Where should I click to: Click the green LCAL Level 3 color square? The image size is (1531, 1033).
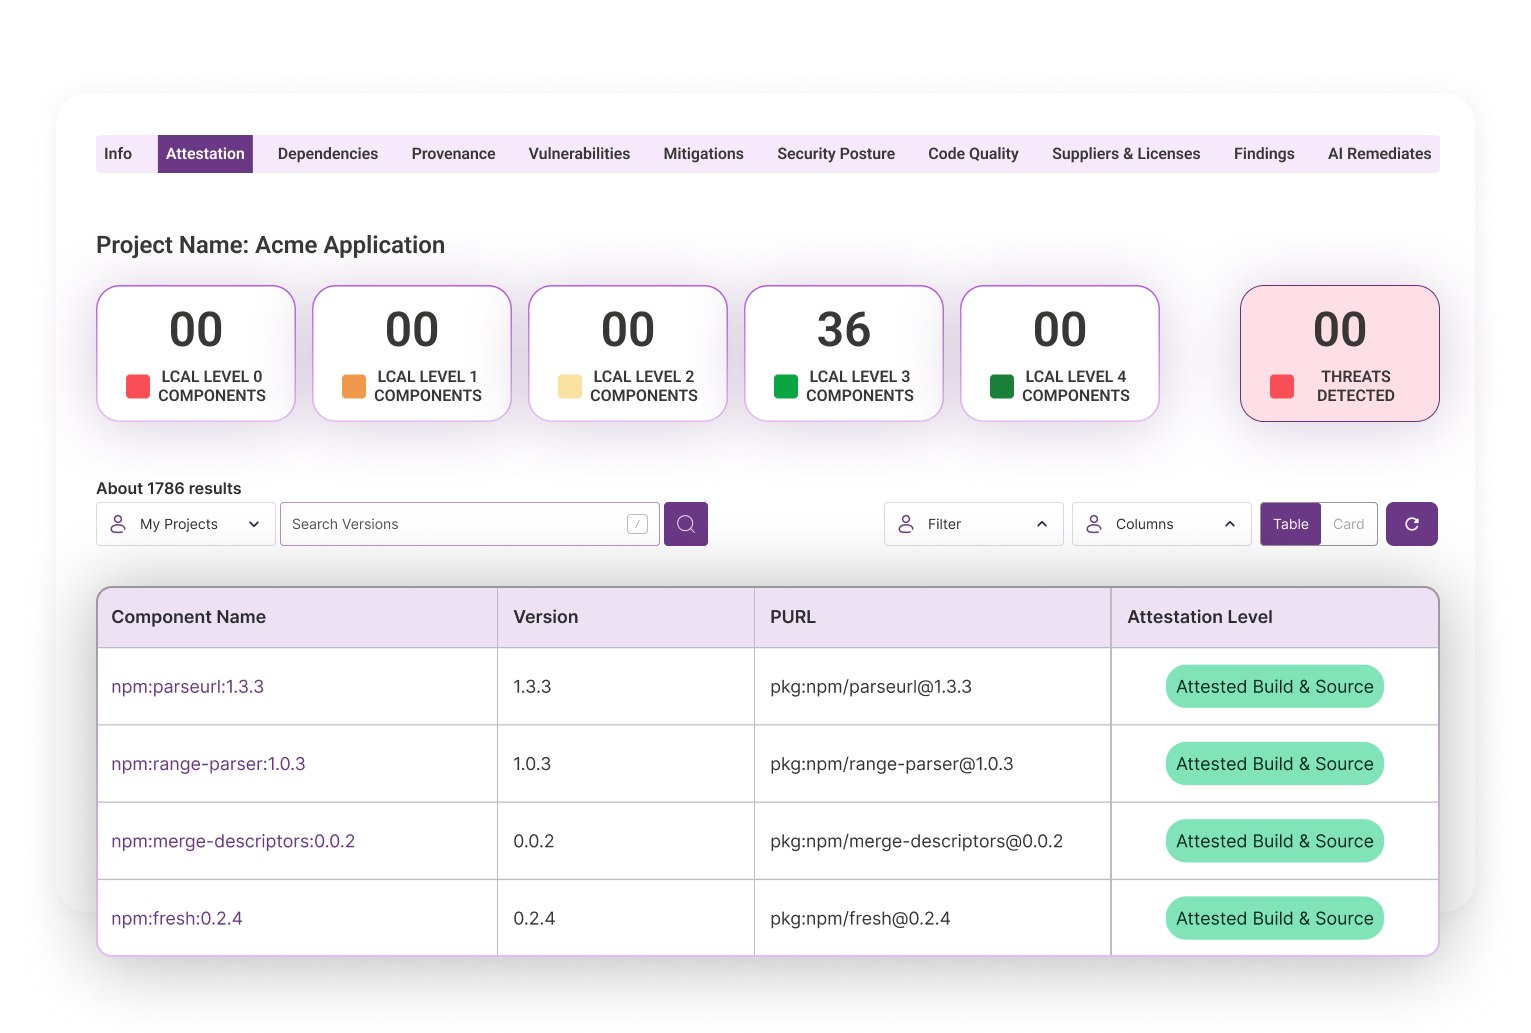tap(786, 387)
